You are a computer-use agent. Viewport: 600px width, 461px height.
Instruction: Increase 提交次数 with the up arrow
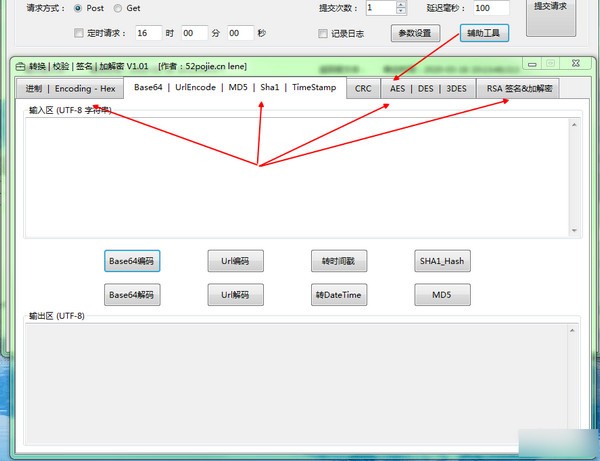pyautogui.click(x=401, y=5)
